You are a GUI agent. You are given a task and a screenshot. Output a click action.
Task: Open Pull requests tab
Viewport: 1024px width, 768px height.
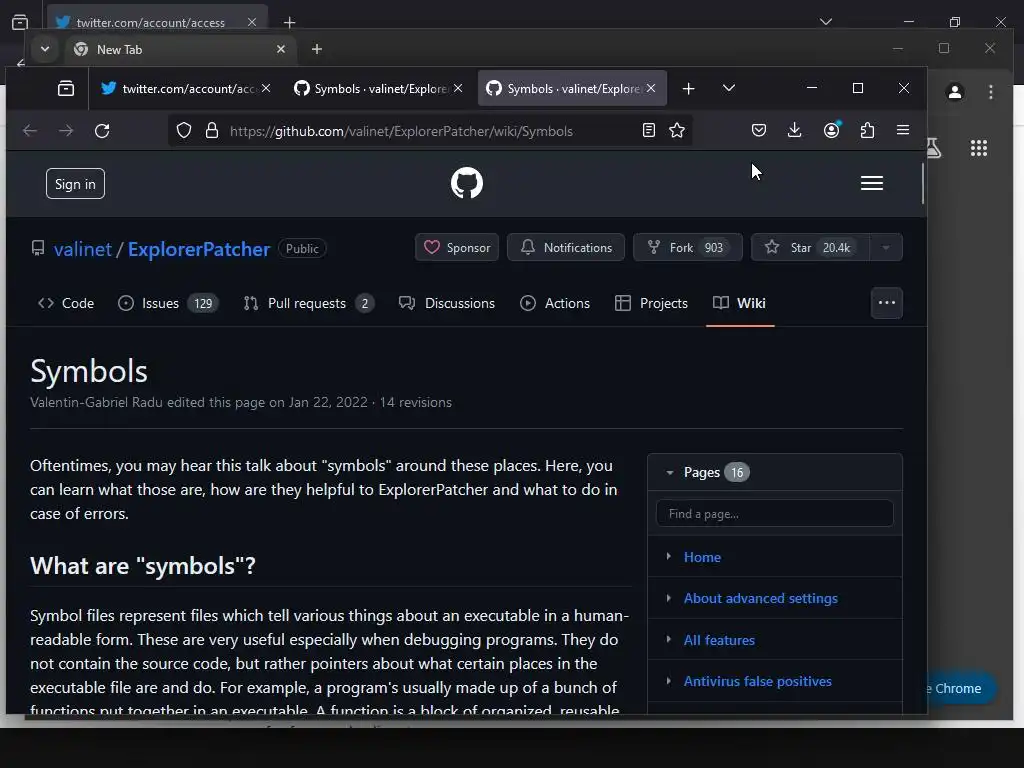(x=308, y=303)
